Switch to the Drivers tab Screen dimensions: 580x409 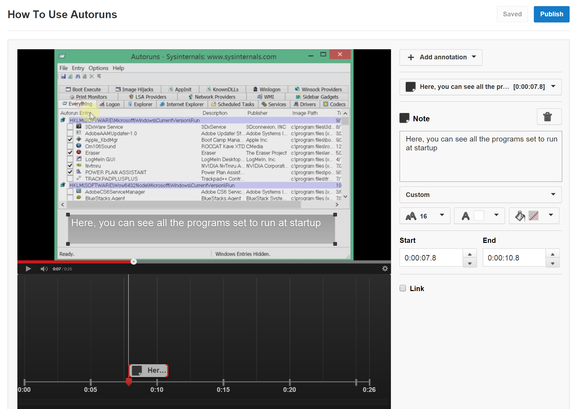(x=304, y=104)
